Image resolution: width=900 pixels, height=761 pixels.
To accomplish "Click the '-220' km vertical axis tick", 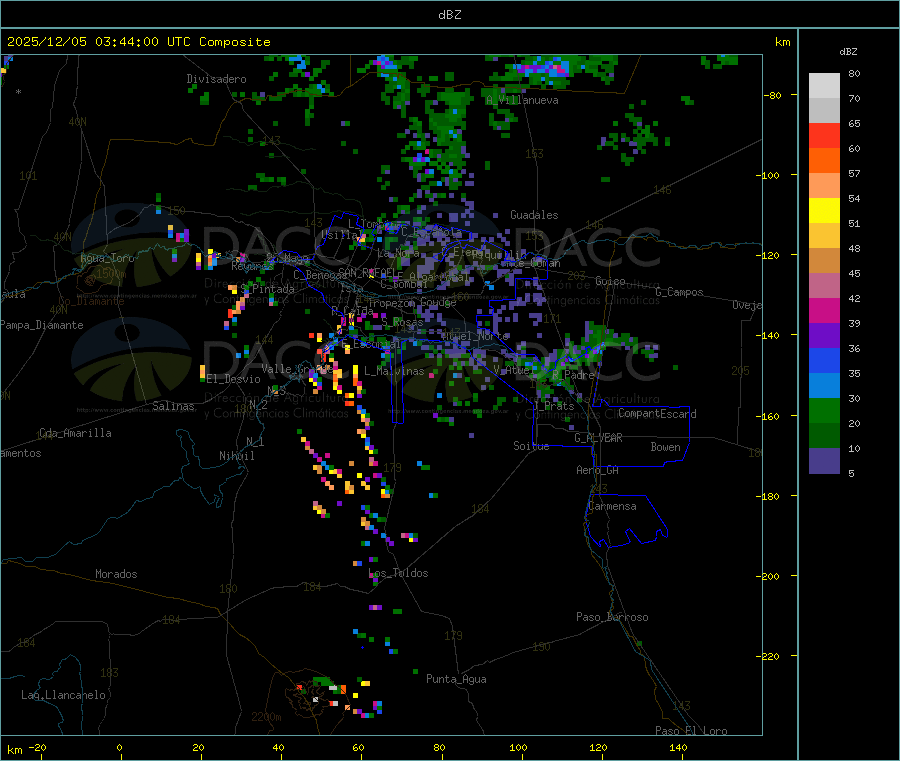I will tap(769, 657).
